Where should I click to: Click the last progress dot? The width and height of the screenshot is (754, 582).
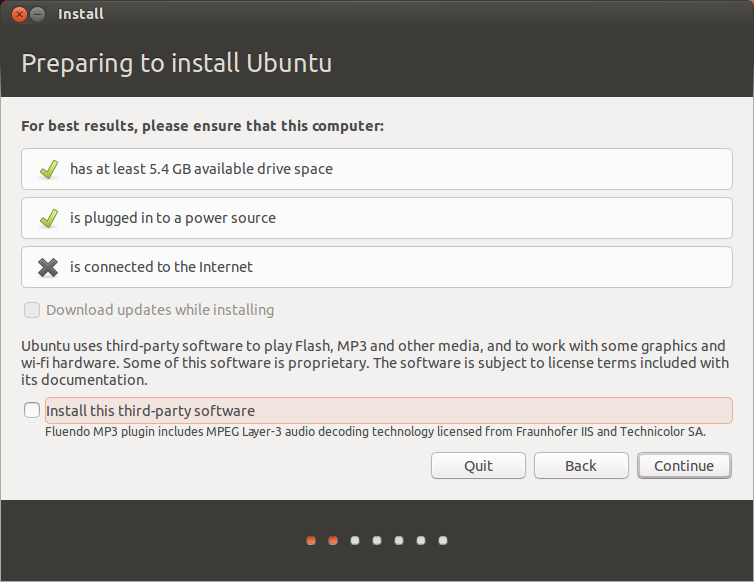442,541
